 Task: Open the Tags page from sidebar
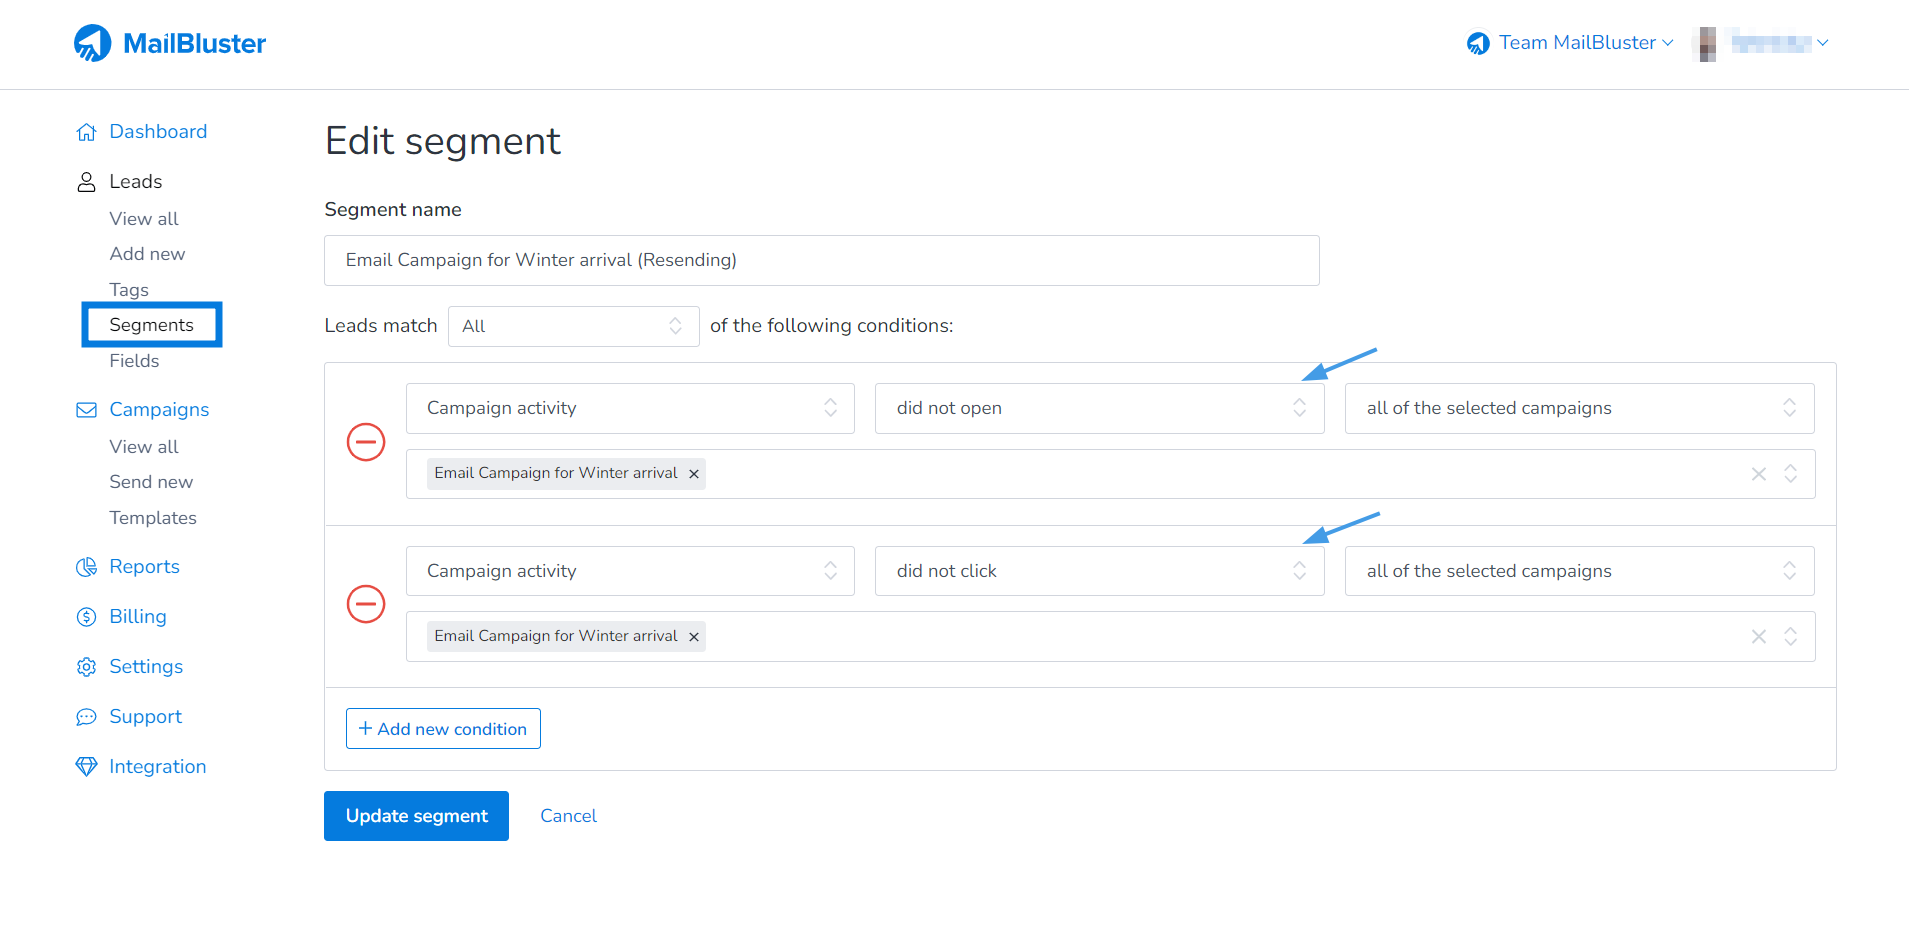[x=128, y=289]
